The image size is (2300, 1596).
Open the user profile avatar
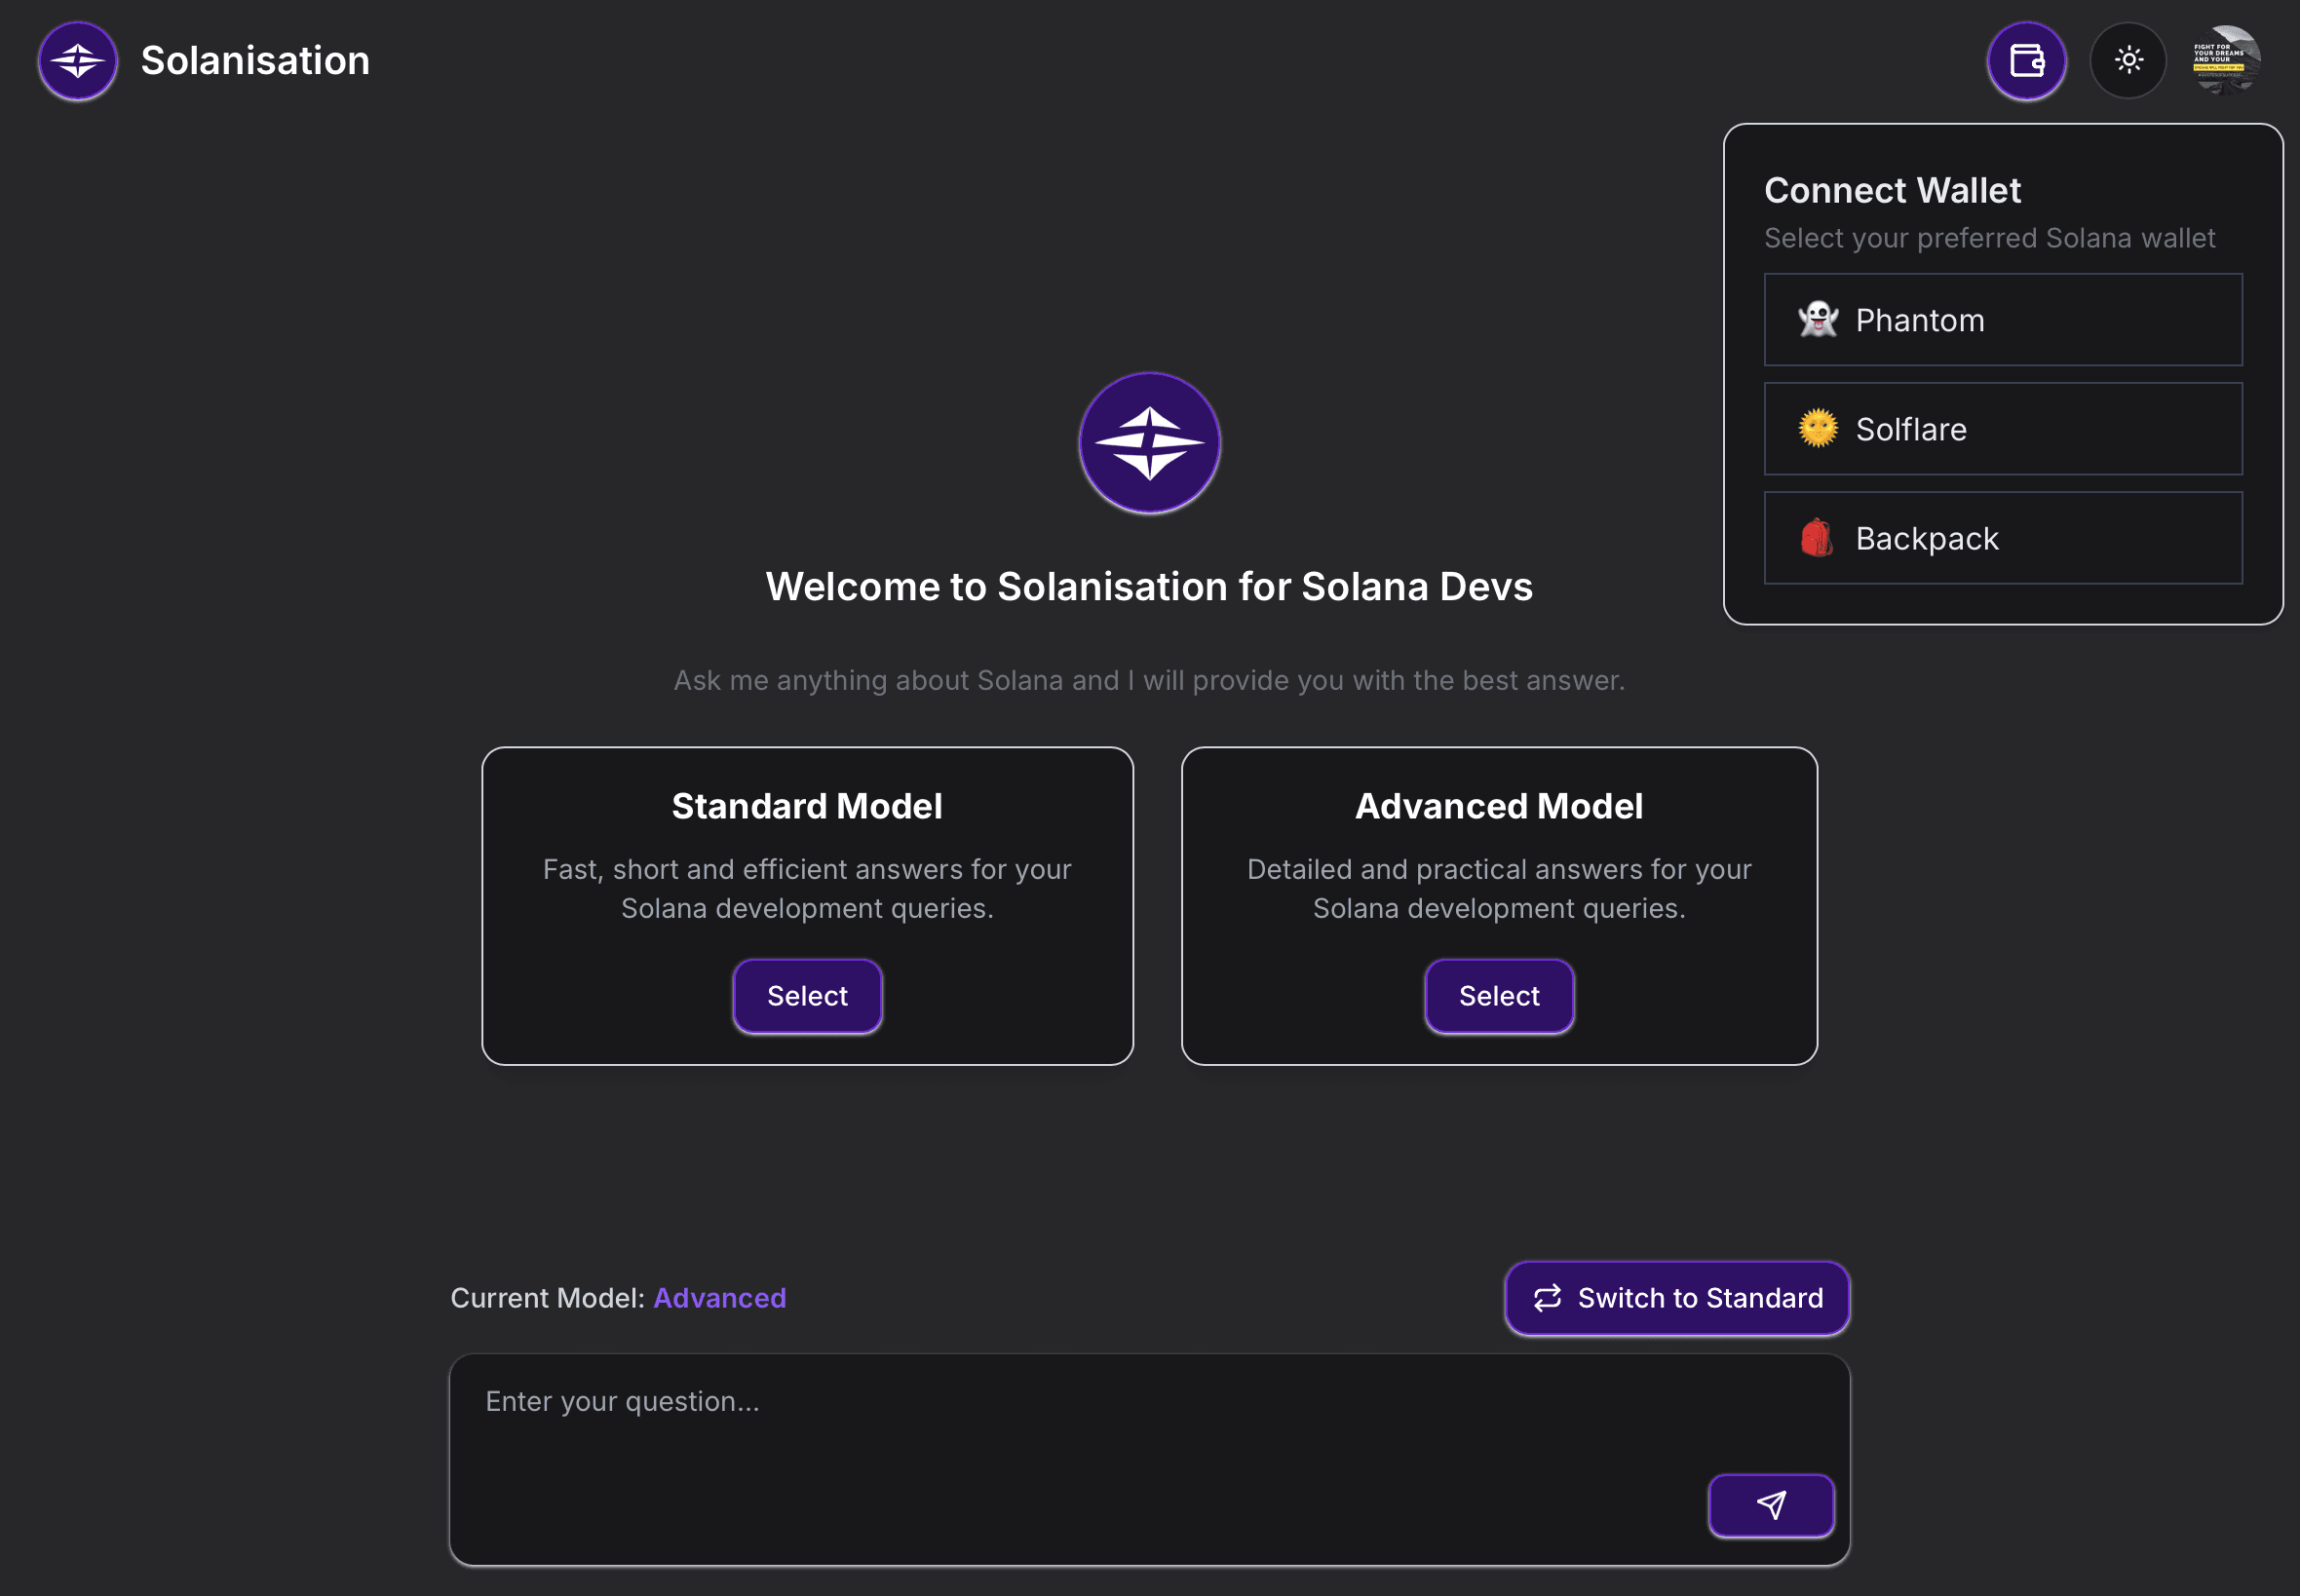2225,61
